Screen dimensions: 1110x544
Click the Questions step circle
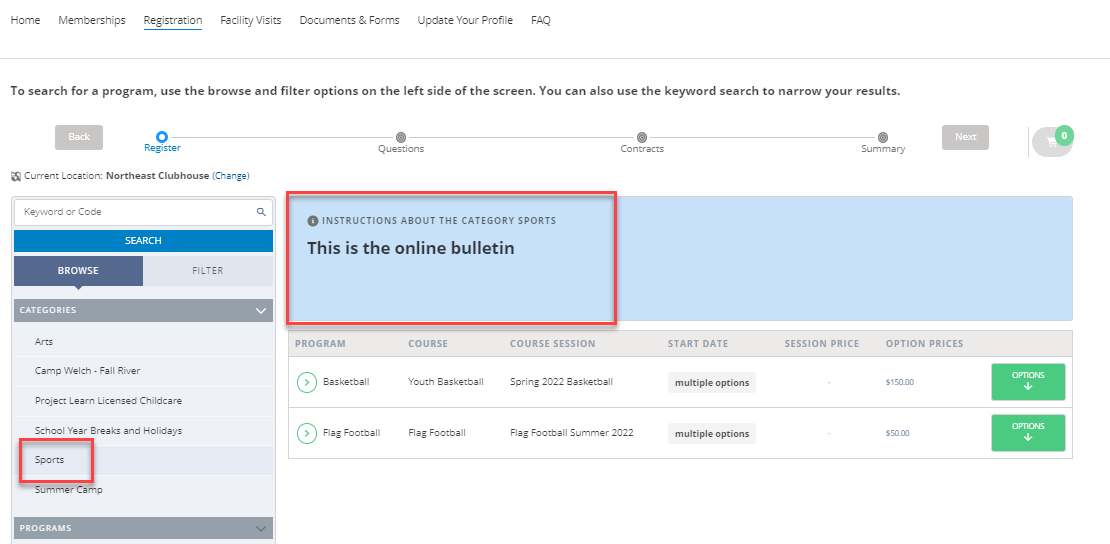[401, 137]
